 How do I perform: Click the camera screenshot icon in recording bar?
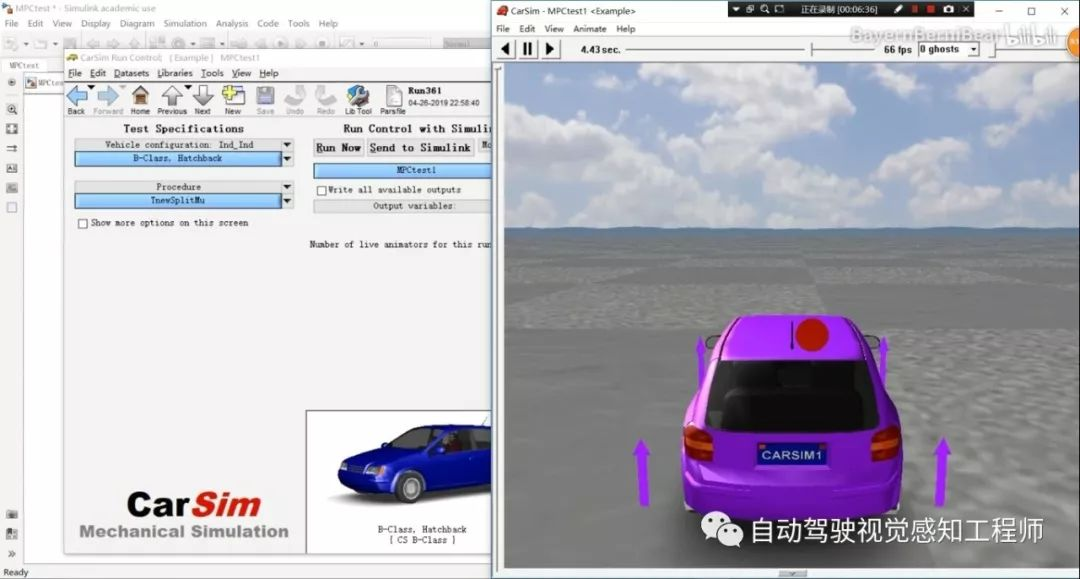pos(948,9)
